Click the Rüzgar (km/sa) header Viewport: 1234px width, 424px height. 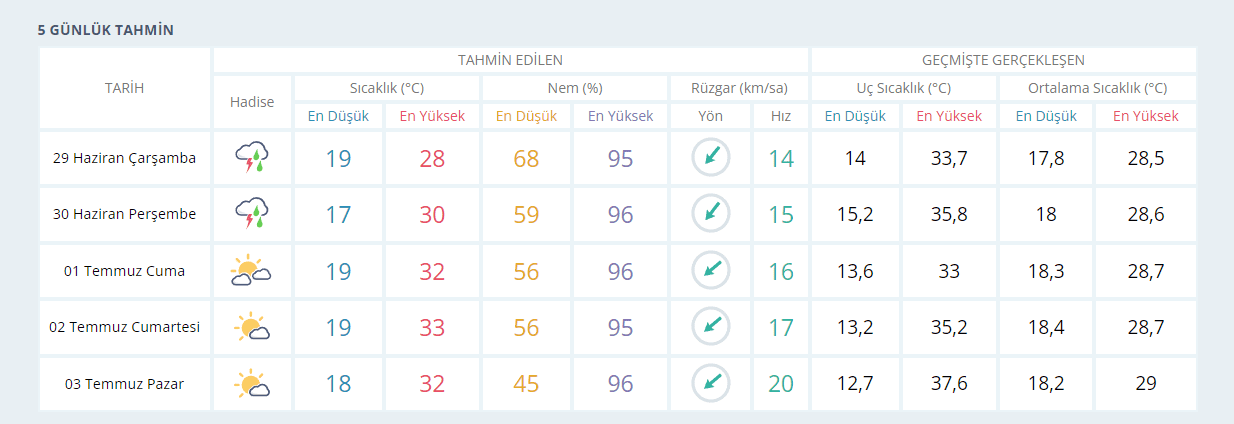click(738, 88)
